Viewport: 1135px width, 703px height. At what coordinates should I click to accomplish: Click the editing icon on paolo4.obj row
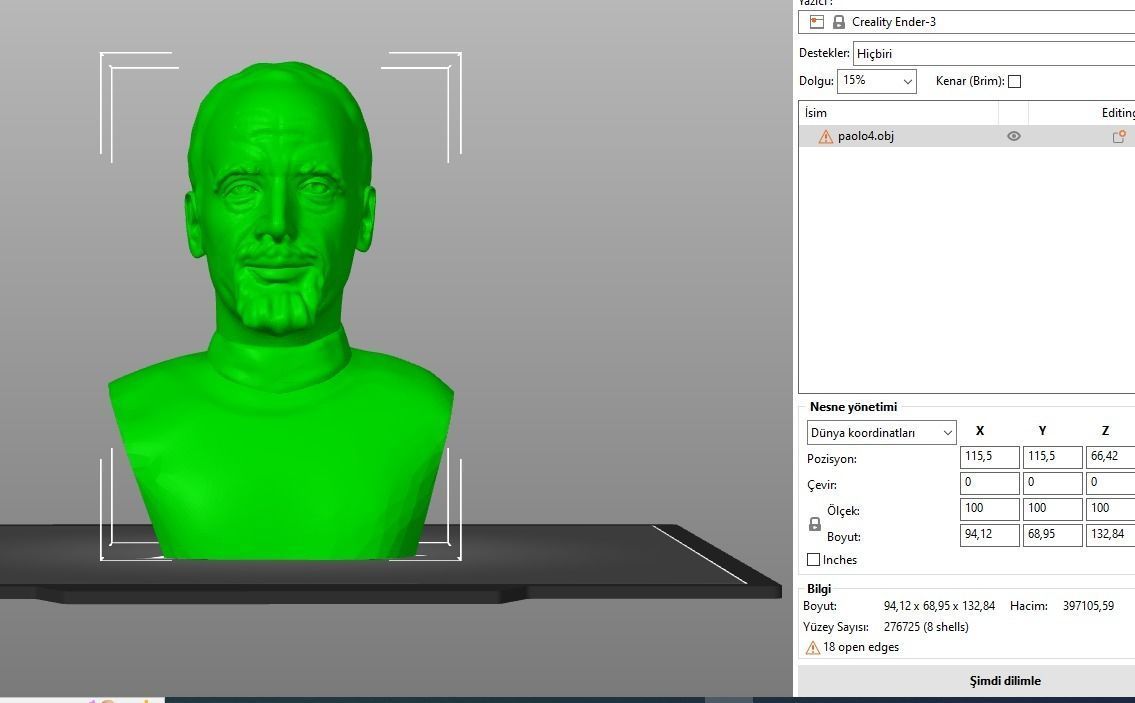coord(1119,136)
